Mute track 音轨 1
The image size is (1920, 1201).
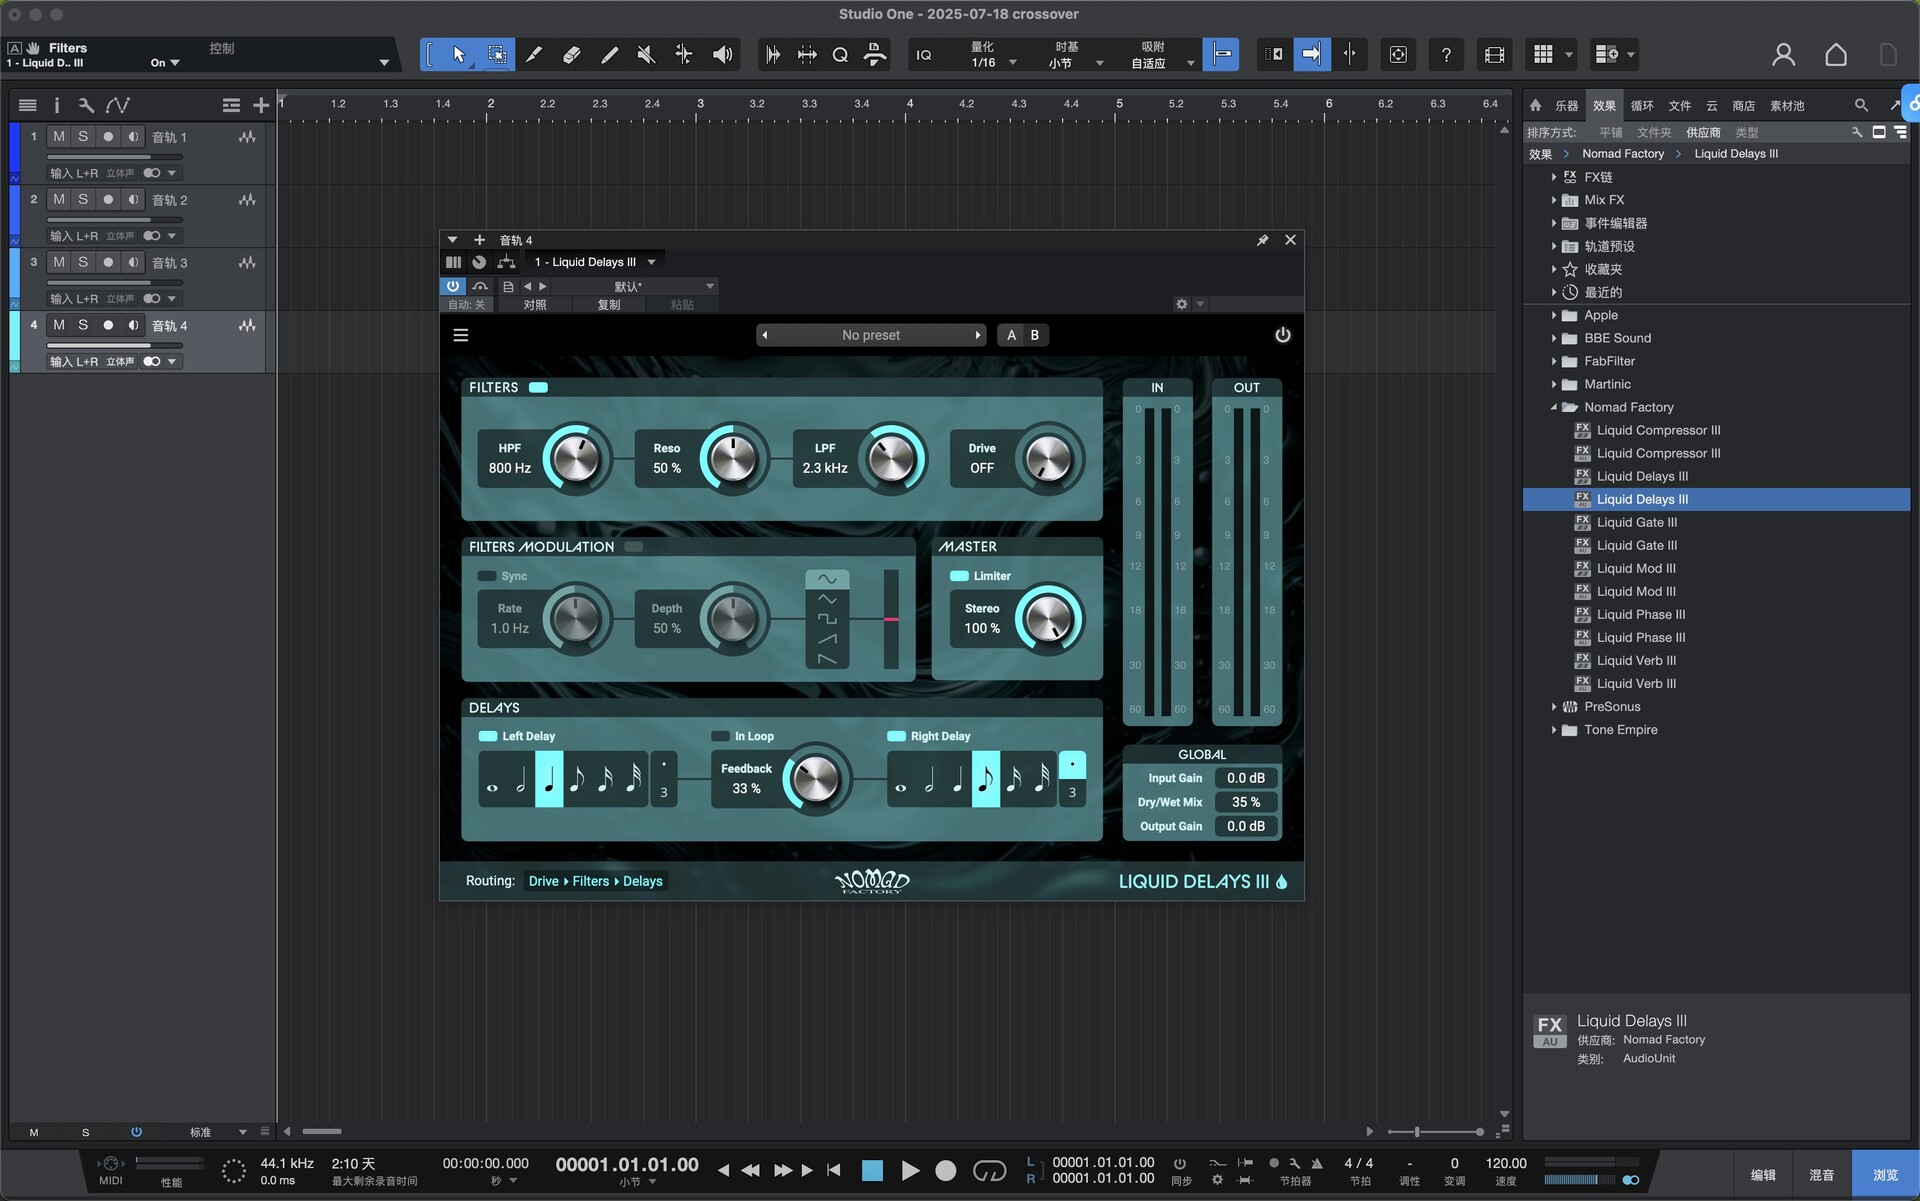[x=59, y=137]
